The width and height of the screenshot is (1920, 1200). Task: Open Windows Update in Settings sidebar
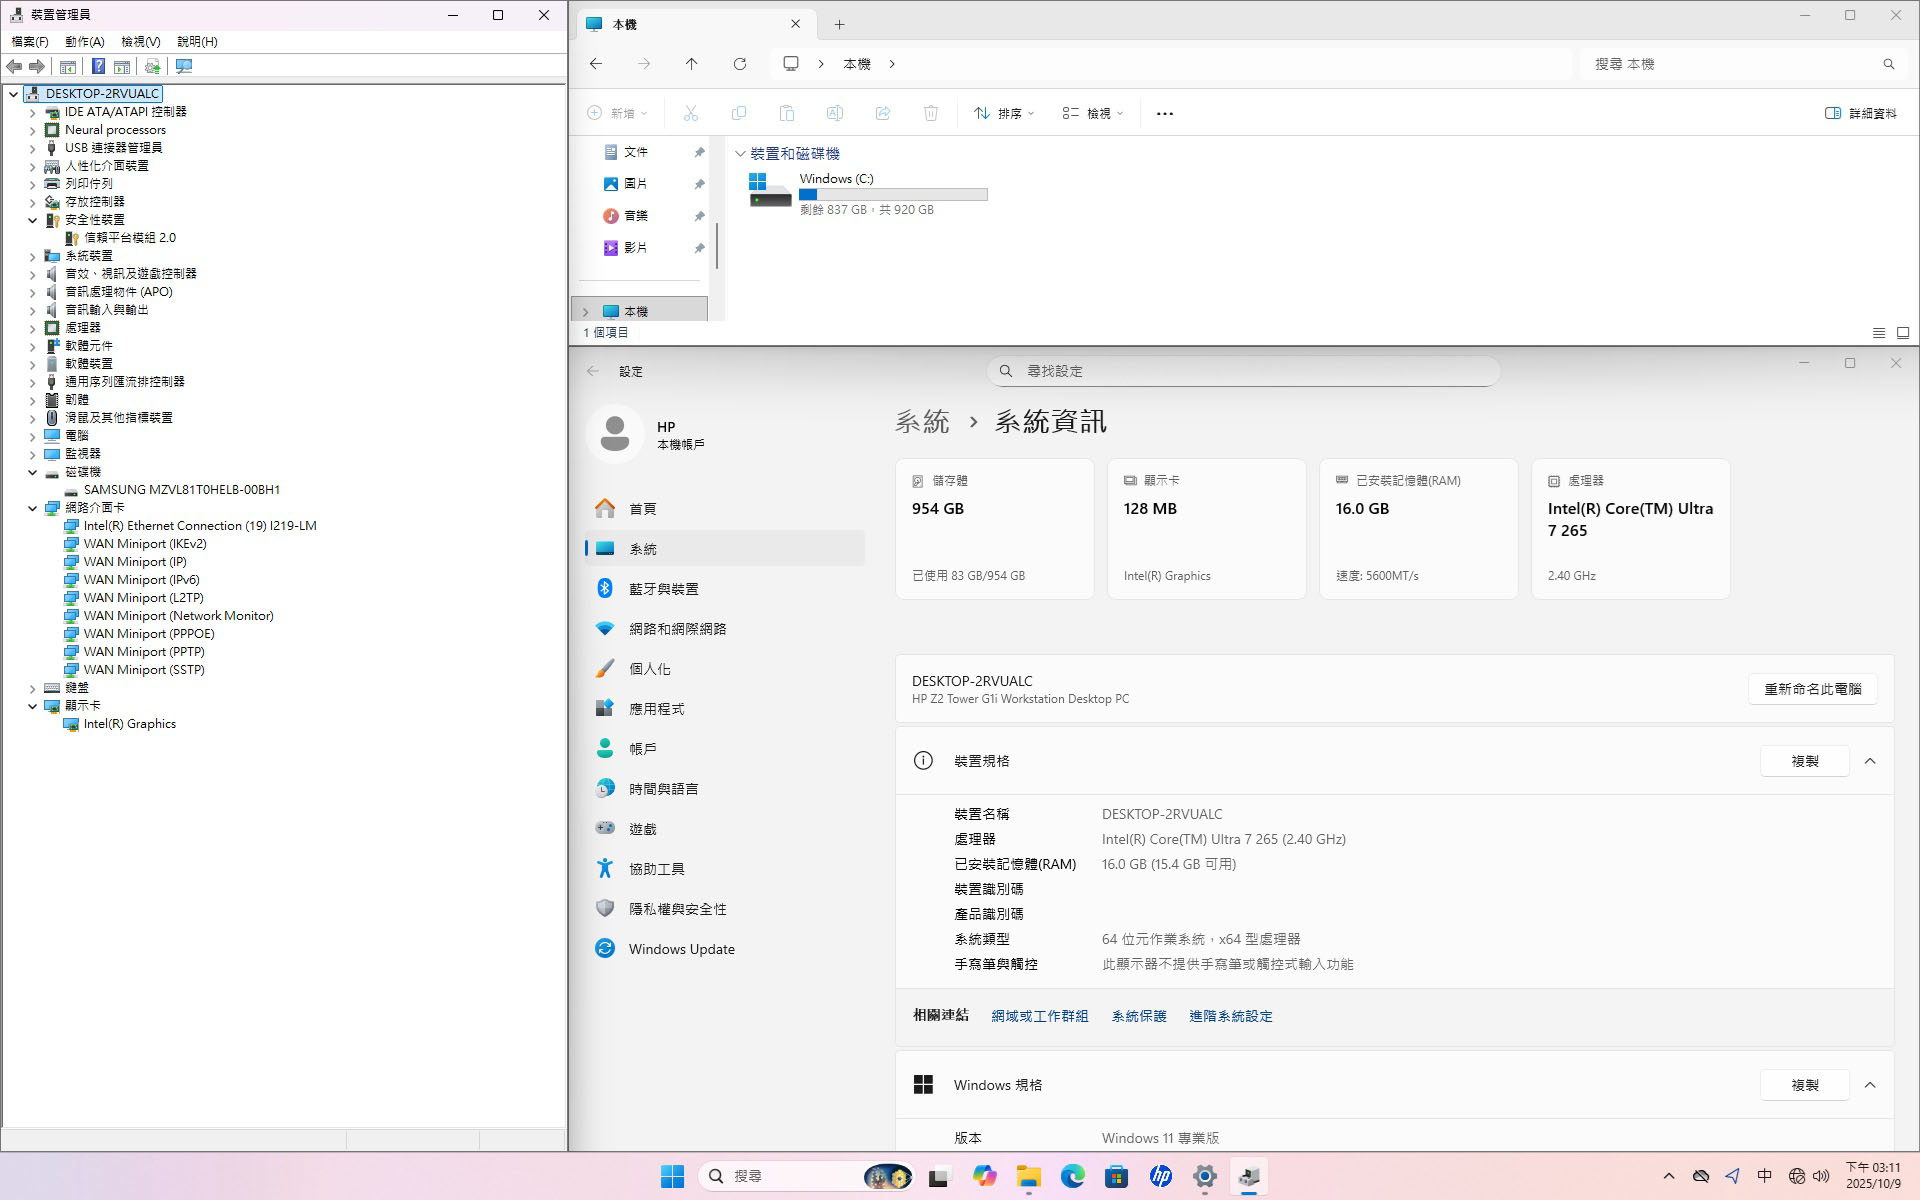pyautogui.click(x=681, y=949)
